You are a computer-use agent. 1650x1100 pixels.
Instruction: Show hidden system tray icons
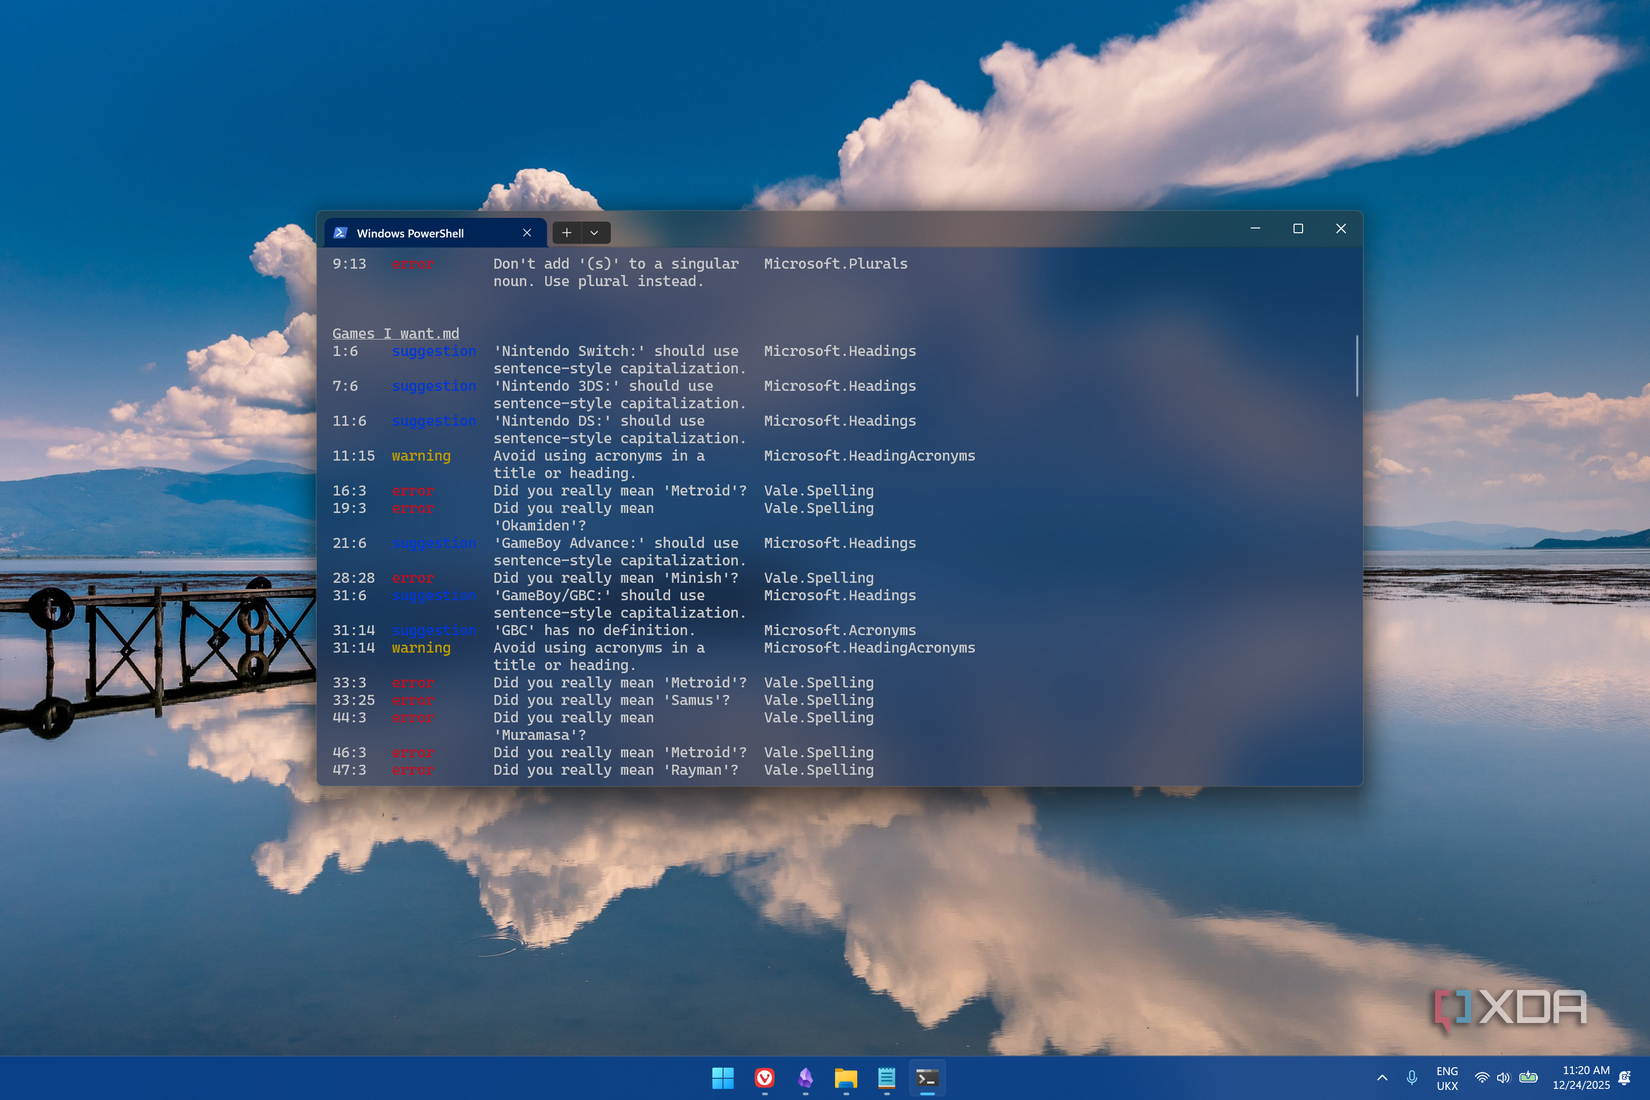point(1382,1078)
